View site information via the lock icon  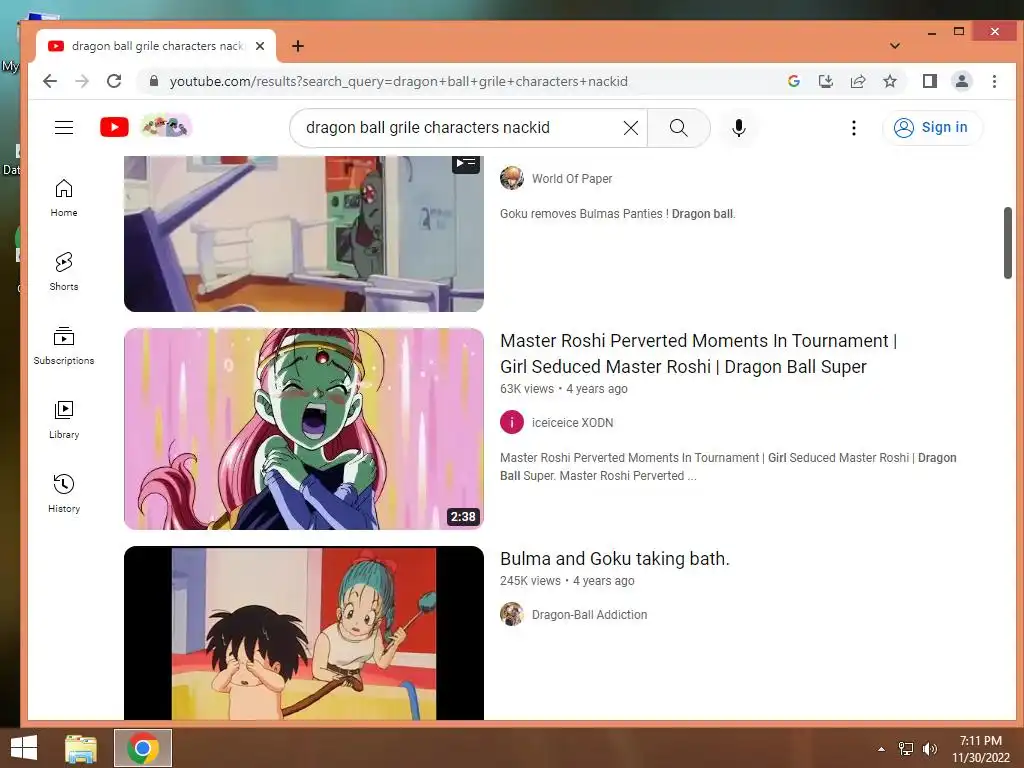coord(154,81)
